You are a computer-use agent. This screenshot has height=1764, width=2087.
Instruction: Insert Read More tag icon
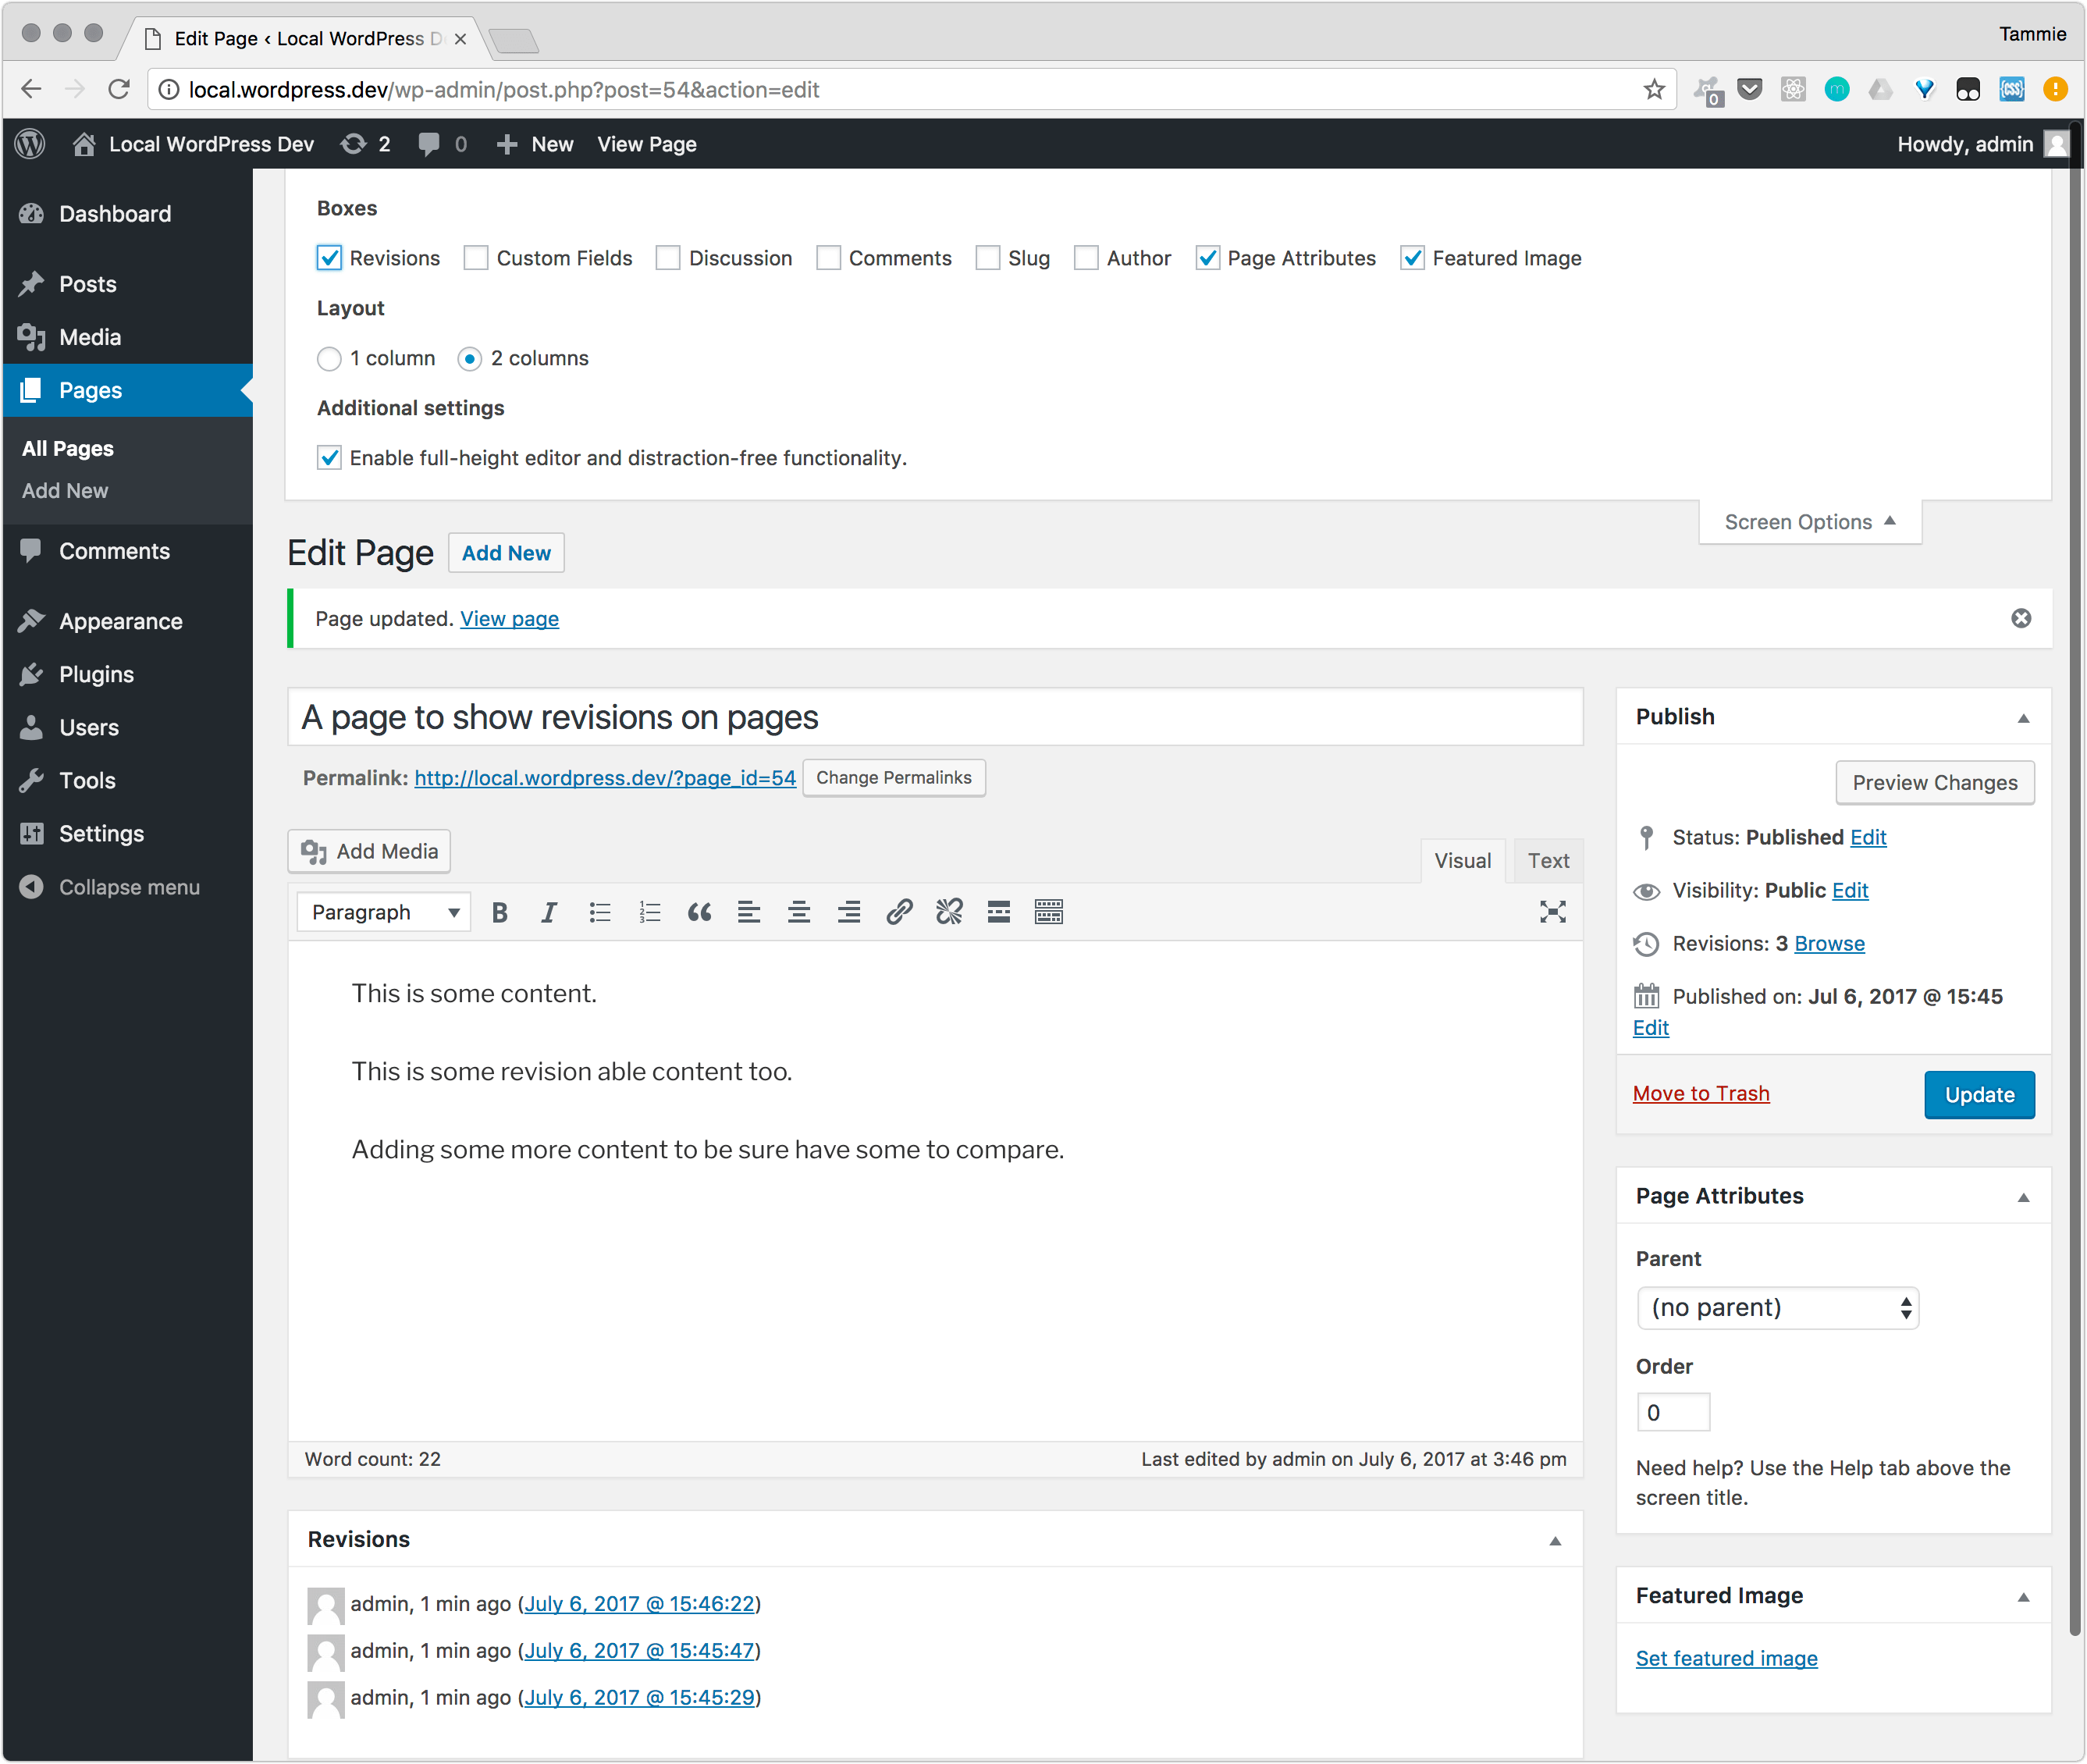998,912
